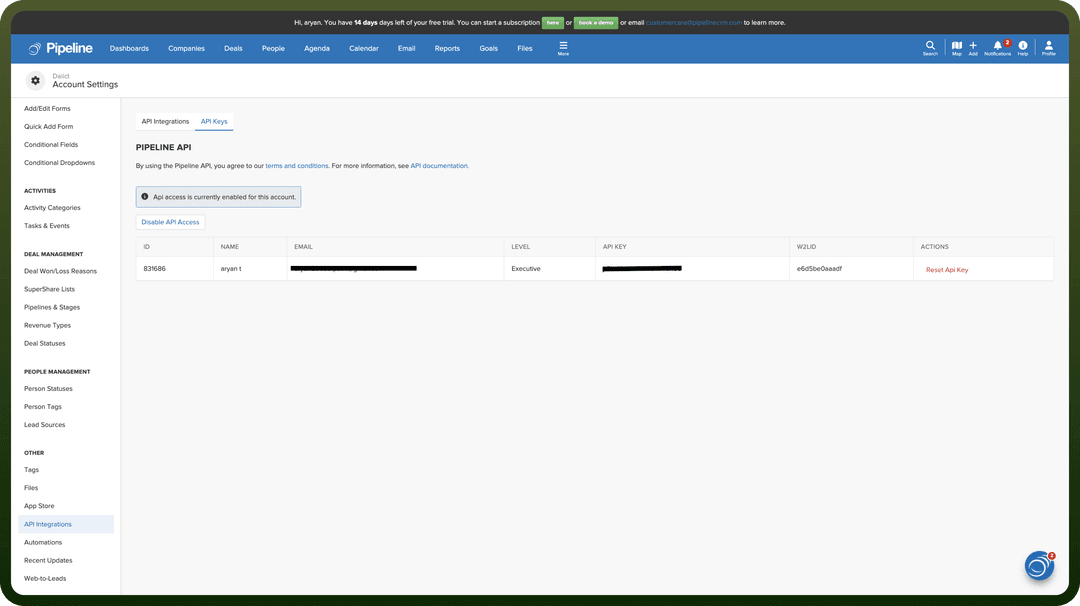Open Web-to-Leads

(45, 578)
